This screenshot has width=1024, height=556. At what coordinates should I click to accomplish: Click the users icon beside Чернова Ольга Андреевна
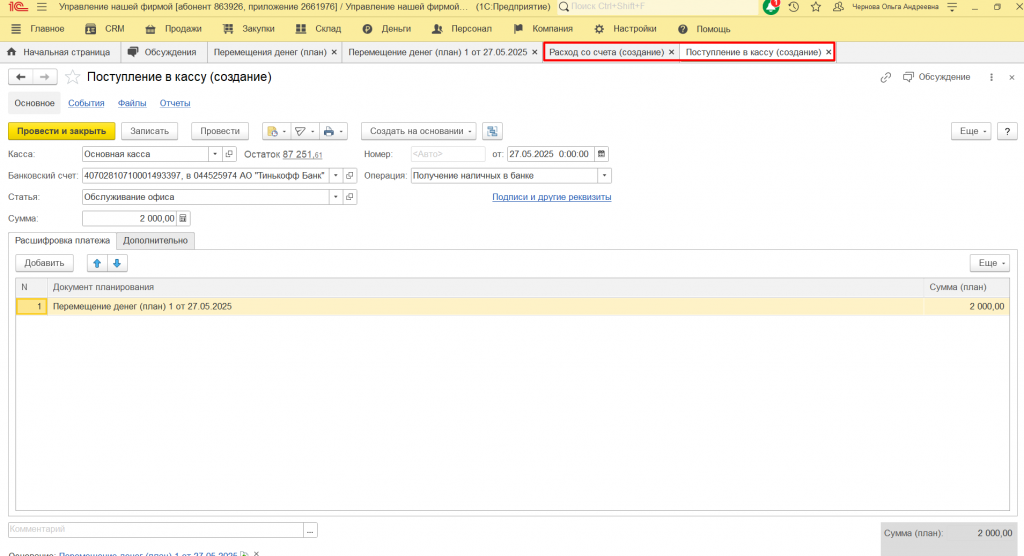point(838,7)
